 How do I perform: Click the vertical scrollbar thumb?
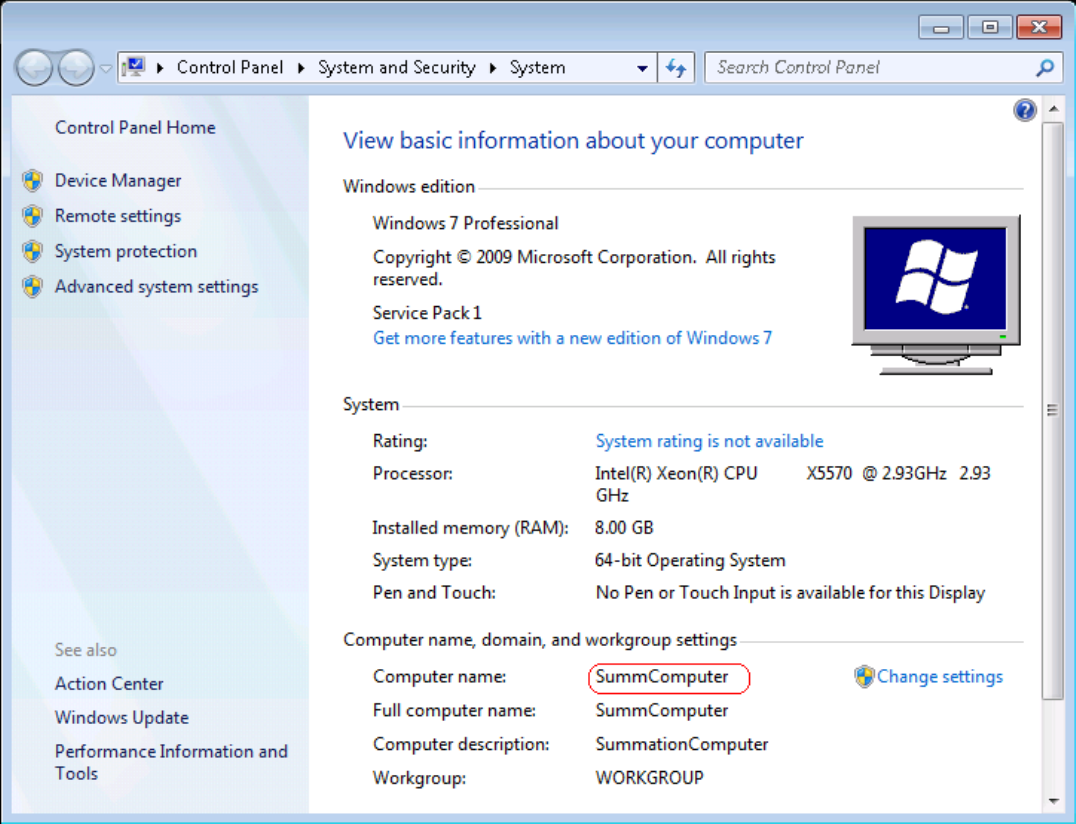tap(1053, 410)
